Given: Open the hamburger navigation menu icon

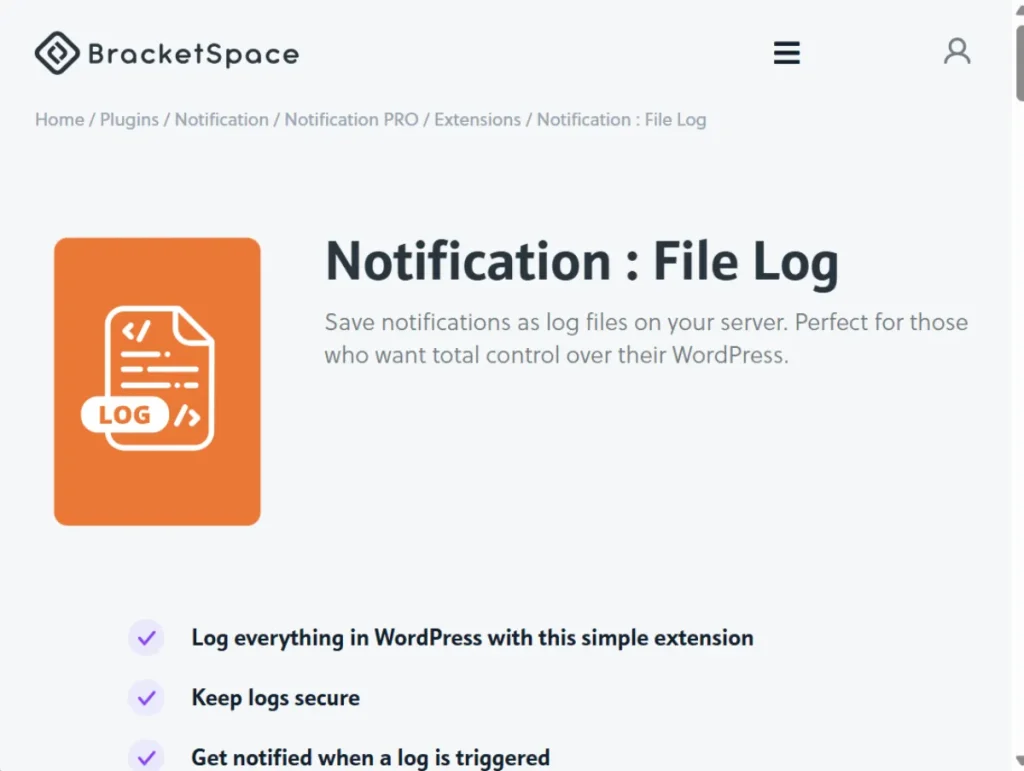Looking at the screenshot, I should (x=786, y=52).
